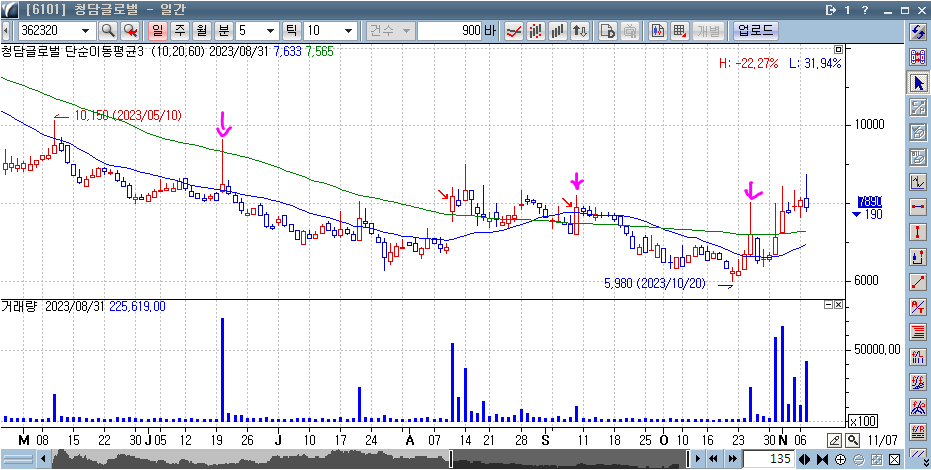
Task: Click the magnifier with red arrow icon
Action: click(x=130, y=30)
